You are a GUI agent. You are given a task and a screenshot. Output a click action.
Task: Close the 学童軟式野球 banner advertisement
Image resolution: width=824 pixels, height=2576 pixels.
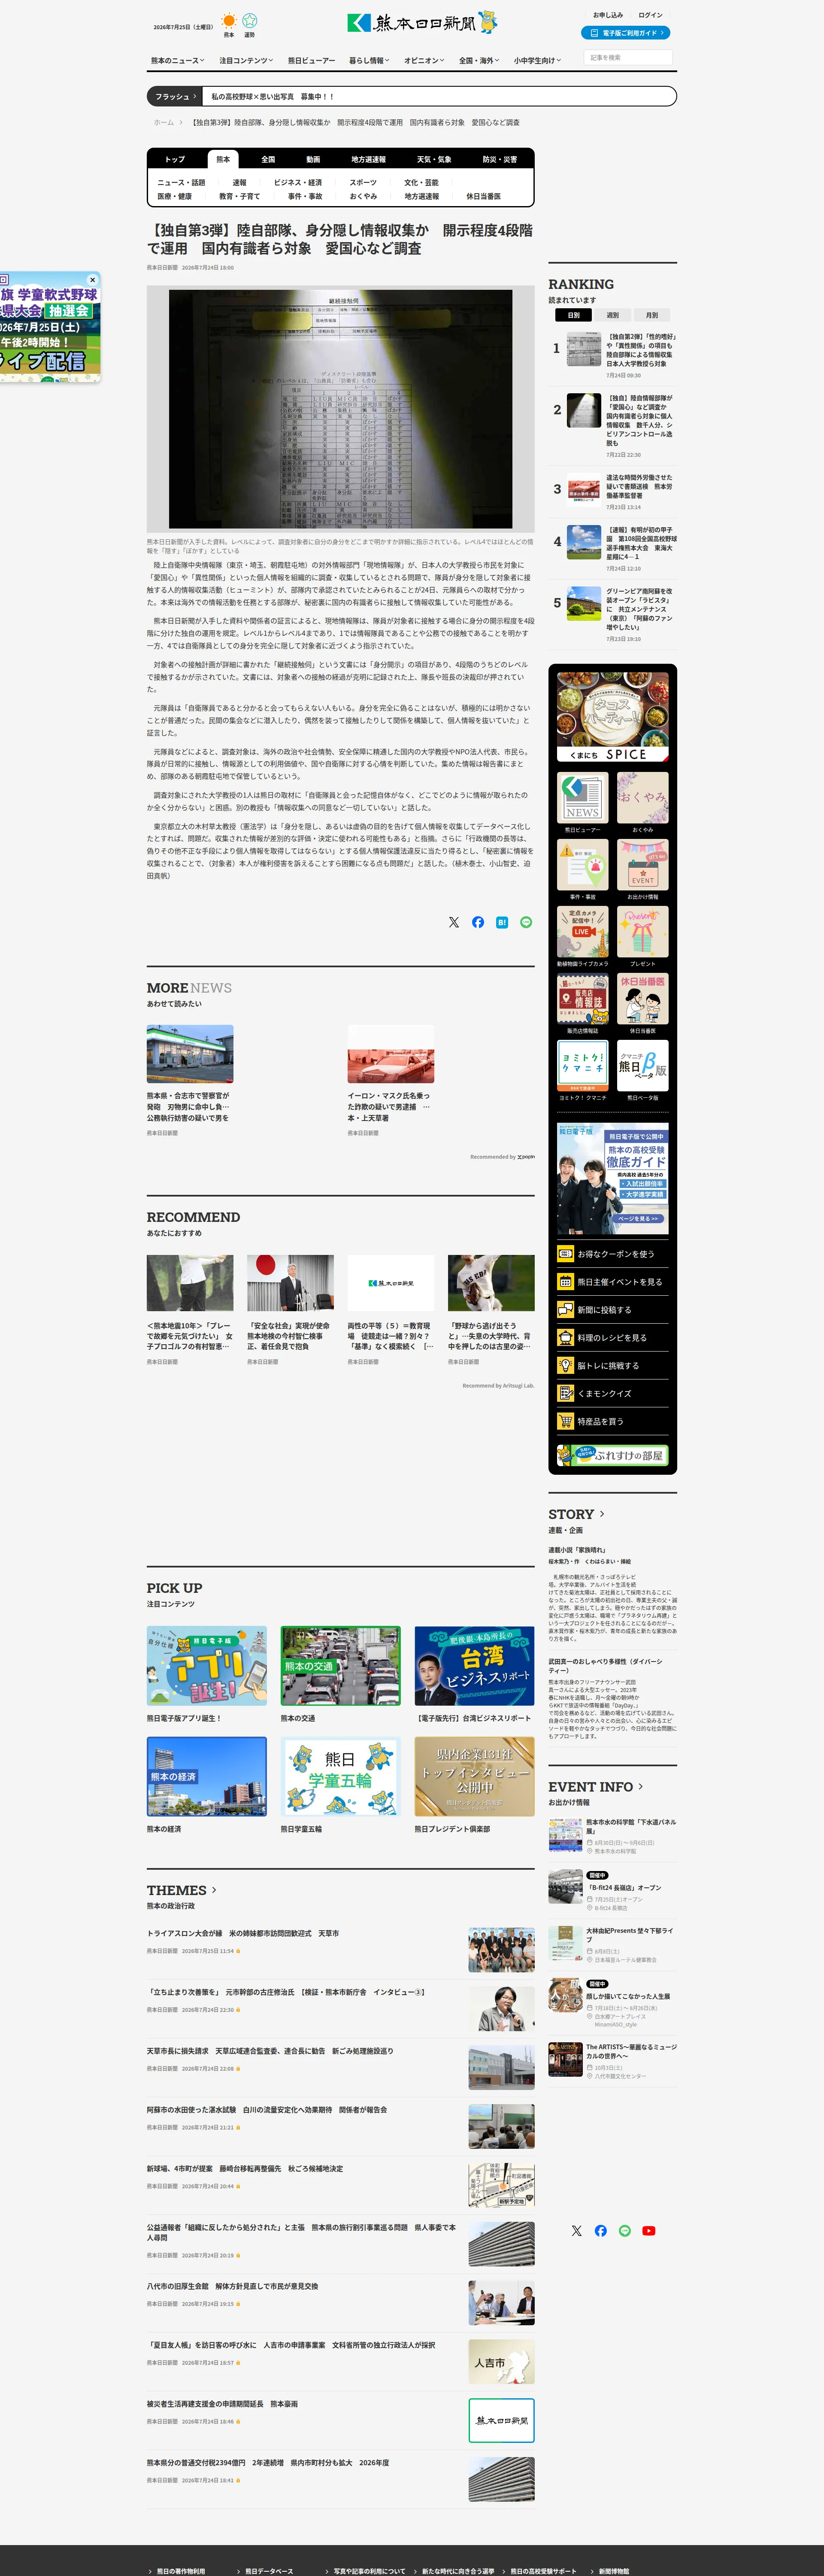(92, 280)
